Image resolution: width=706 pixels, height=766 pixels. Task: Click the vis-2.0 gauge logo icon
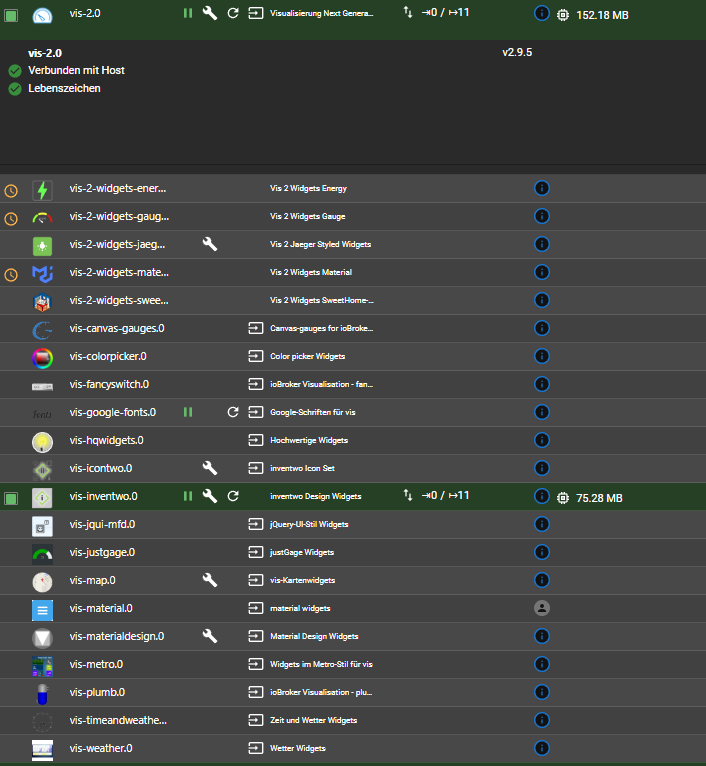point(42,15)
